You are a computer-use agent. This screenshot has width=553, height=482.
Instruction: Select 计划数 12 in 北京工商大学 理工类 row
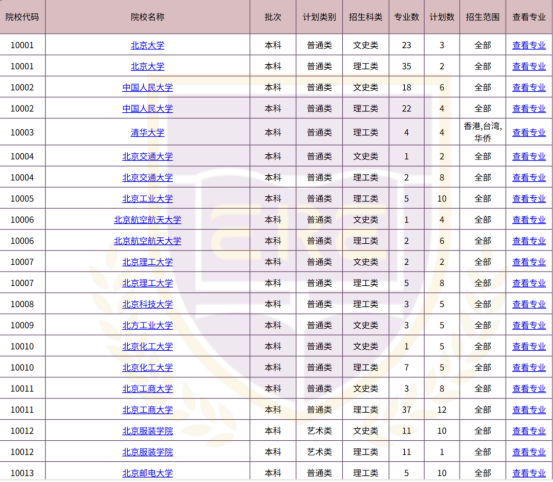(442, 410)
